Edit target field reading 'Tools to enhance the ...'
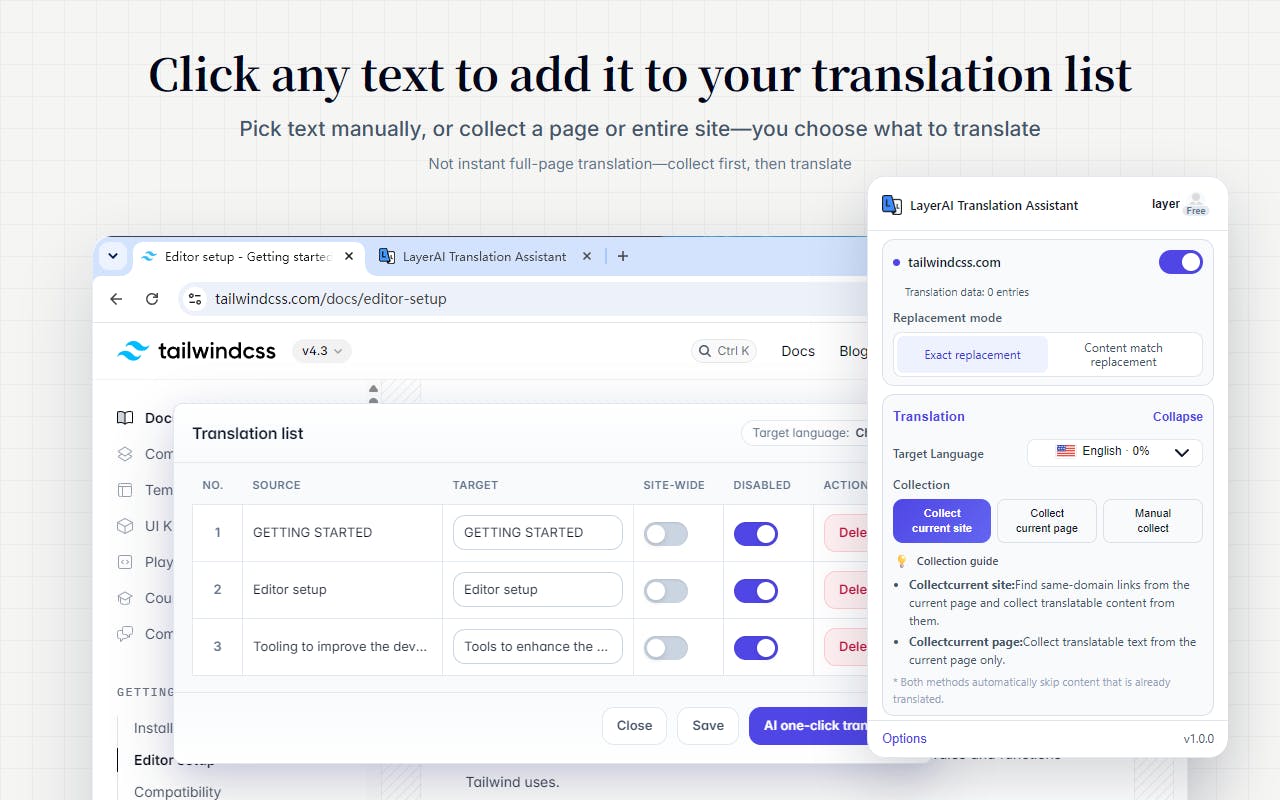The image size is (1280, 800). pos(538,646)
